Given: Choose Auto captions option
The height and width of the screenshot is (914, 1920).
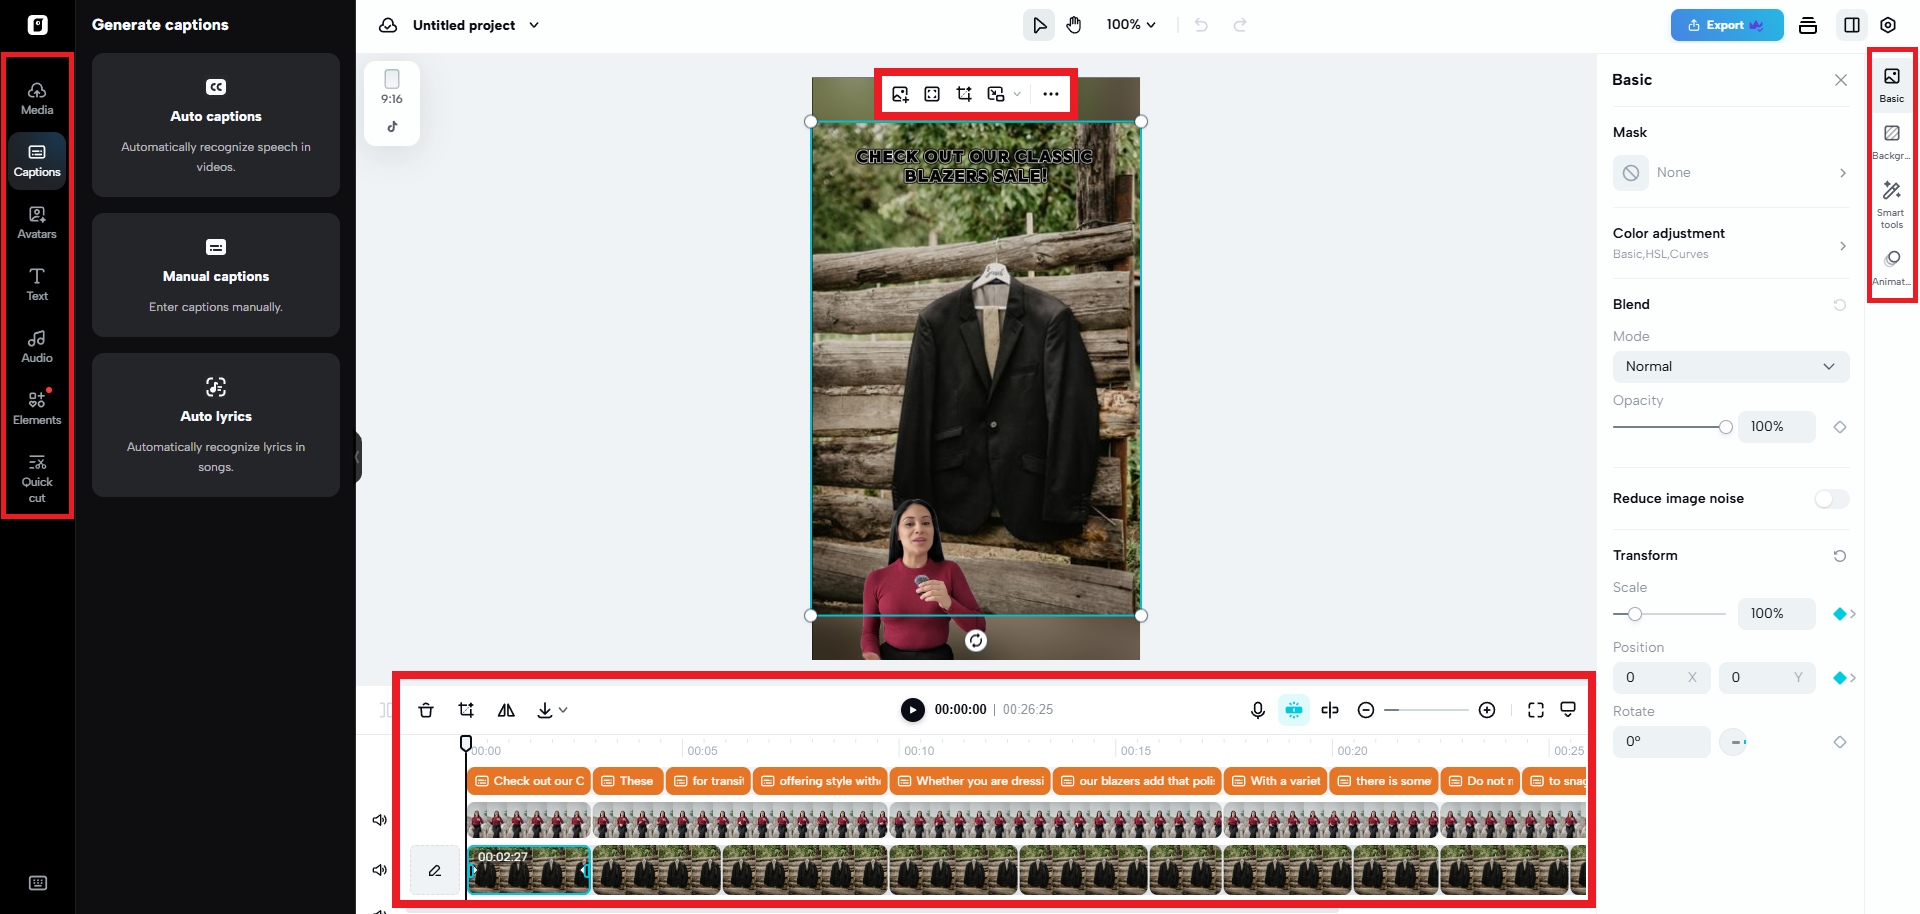Looking at the screenshot, I should click(216, 125).
